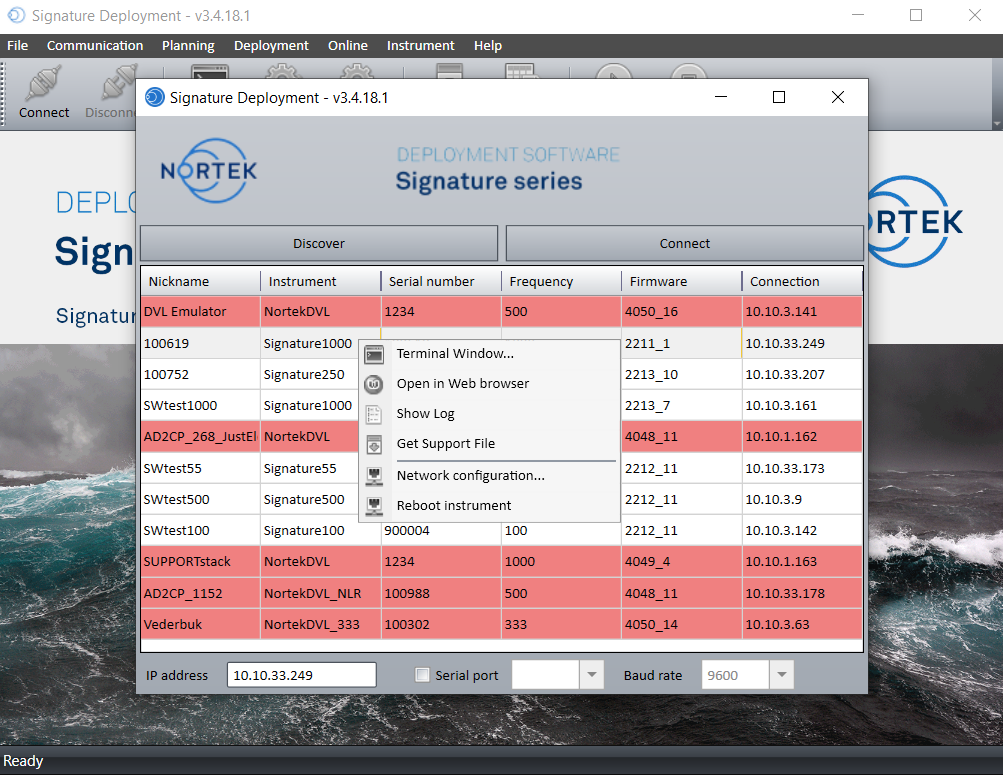Sort by the Nickname column header

(201, 281)
